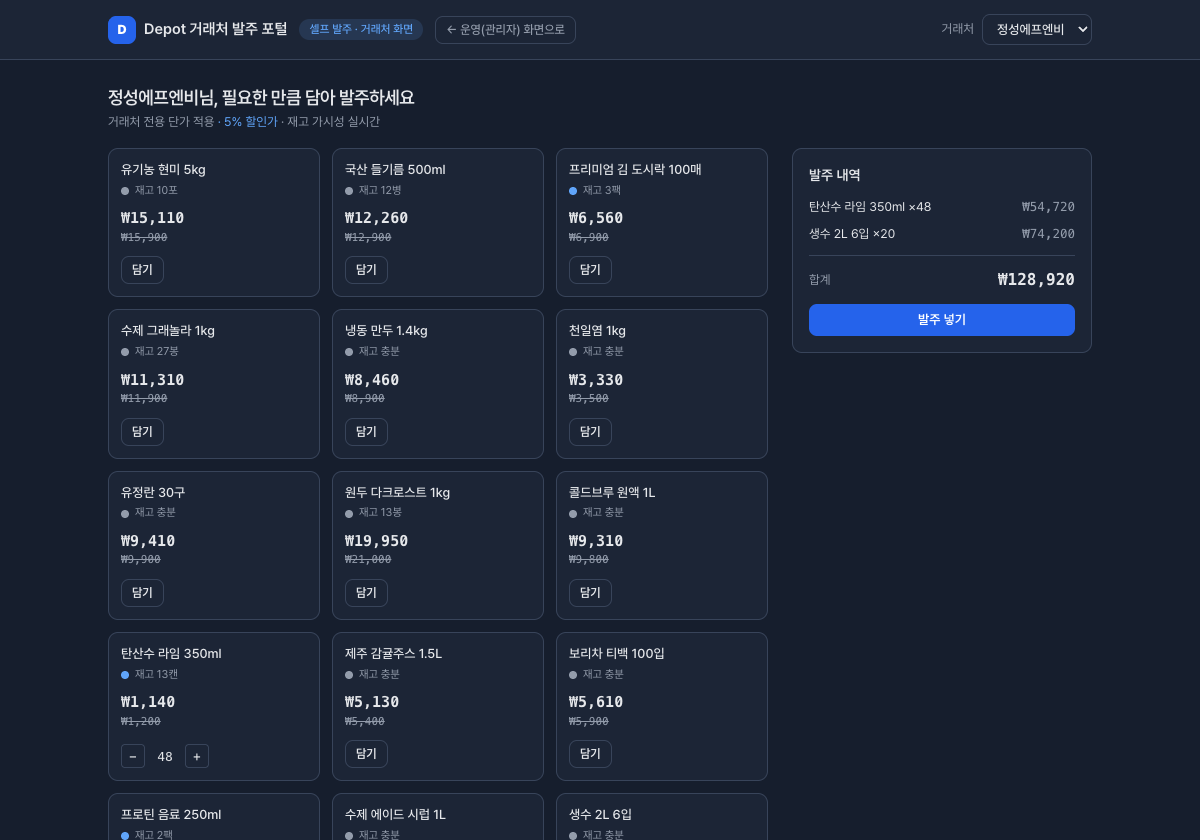Viewport: 1200px width, 840px height.
Task: Click the 수제 그래놀라 1kg product title
Action: [x=168, y=331]
